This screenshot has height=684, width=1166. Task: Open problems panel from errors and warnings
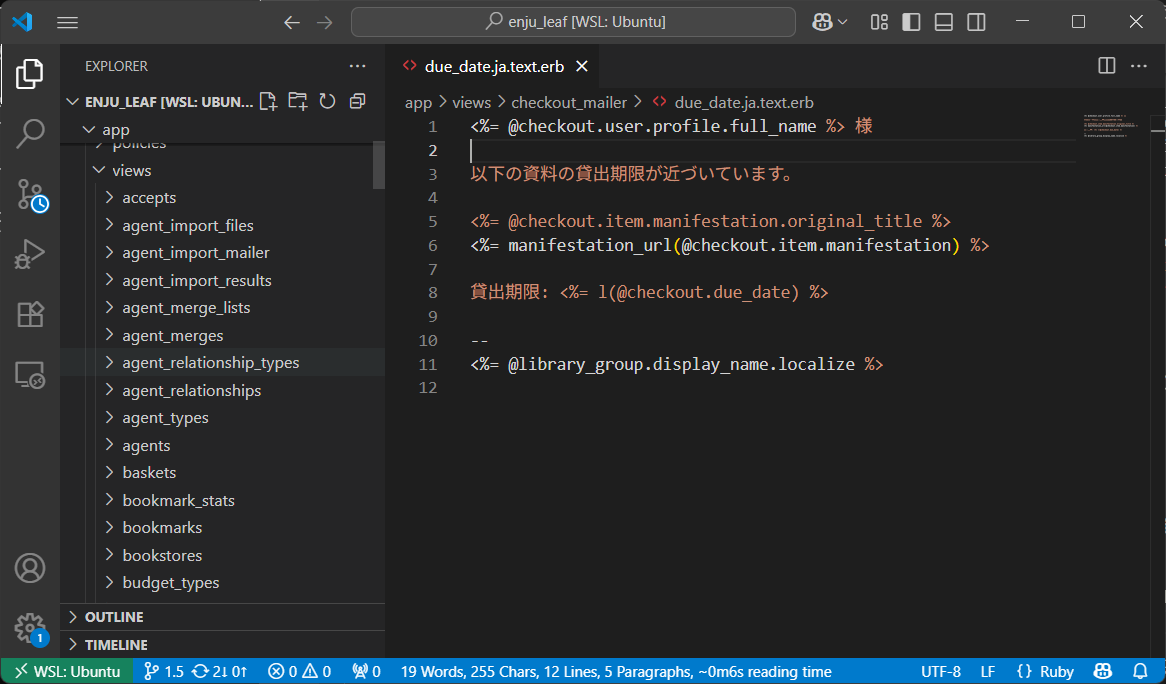(x=300, y=671)
